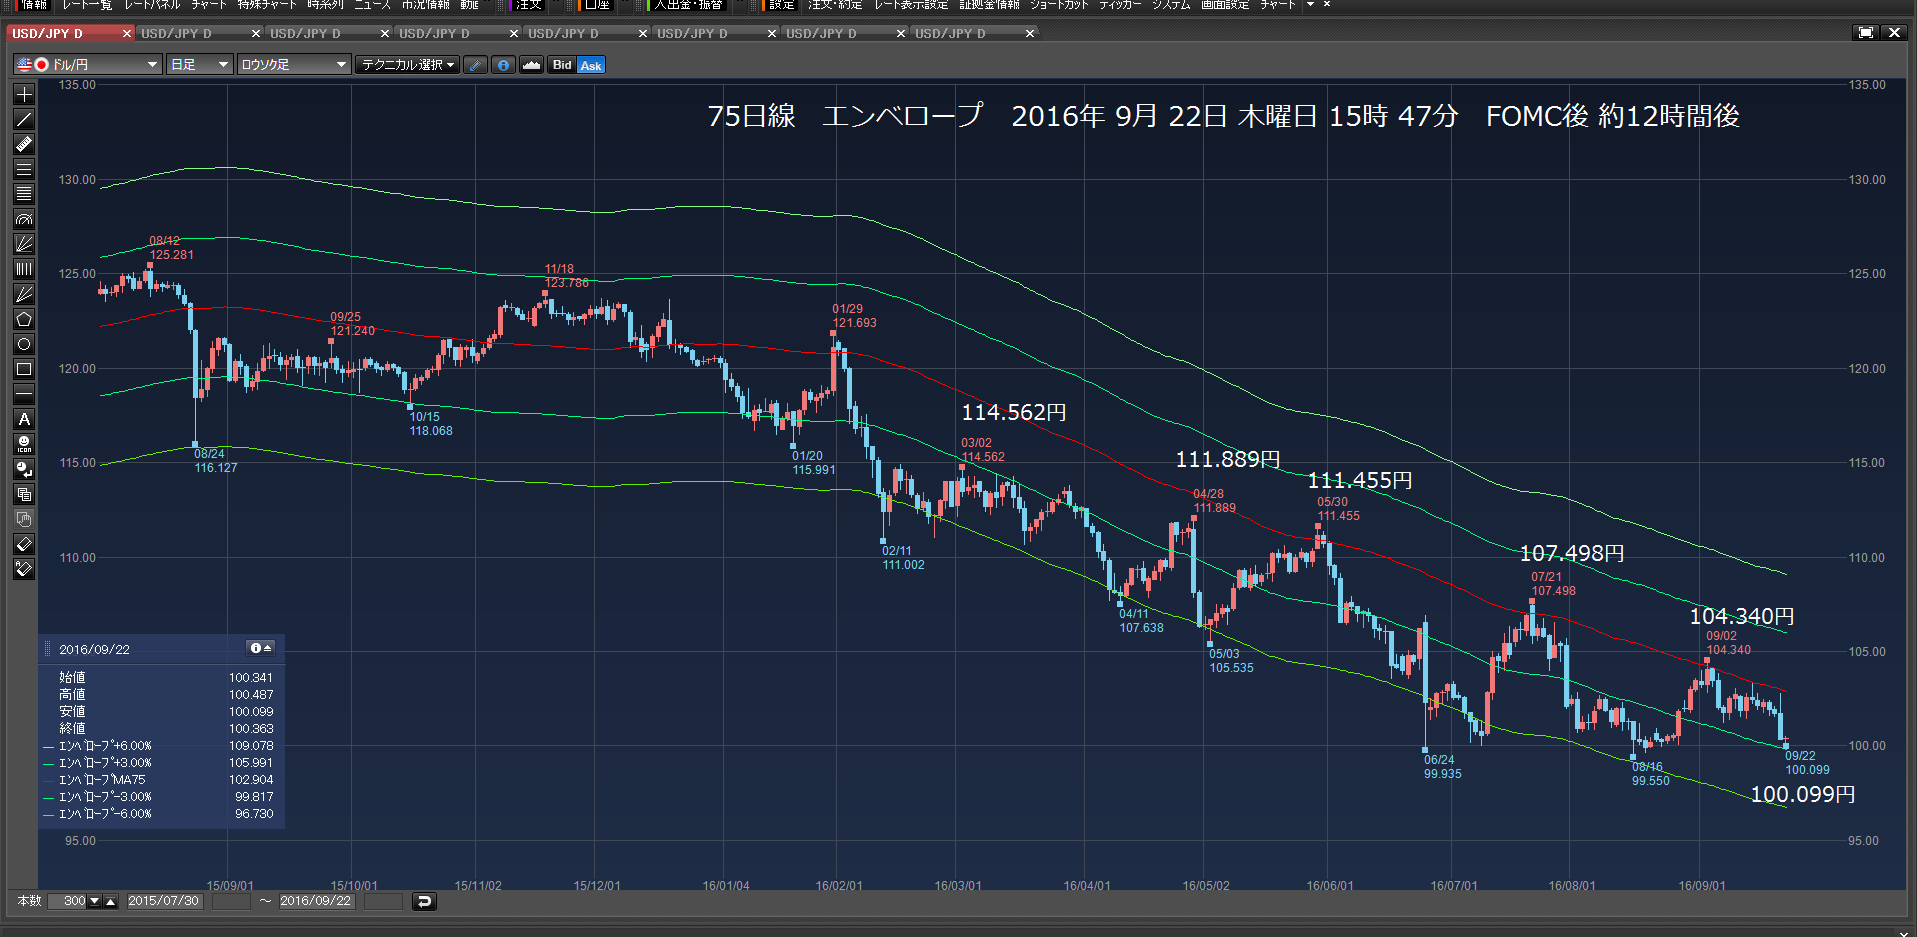Open the 特殊チャート menu
Image resolution: width=1917 pixels, height=937 pixels.
(267, 5)
